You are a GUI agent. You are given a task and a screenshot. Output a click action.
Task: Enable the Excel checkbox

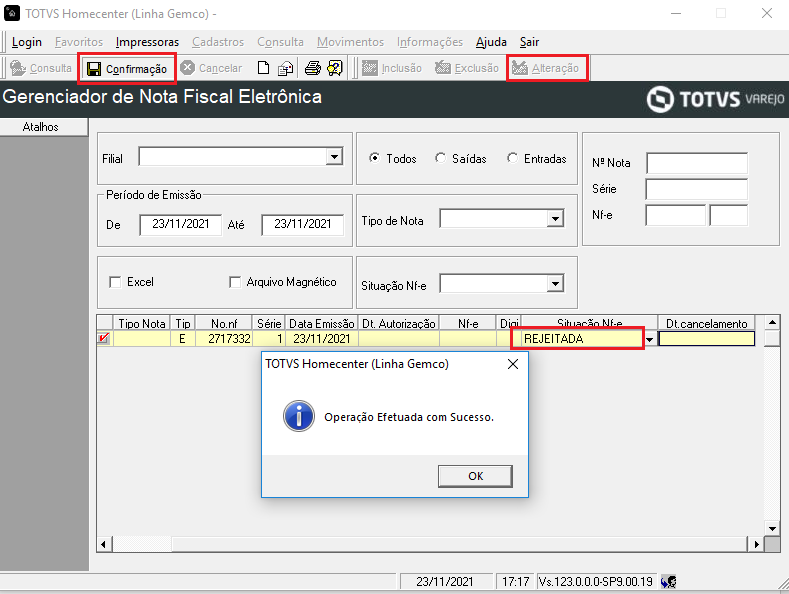pyautogui.click(x=115, y=282)
